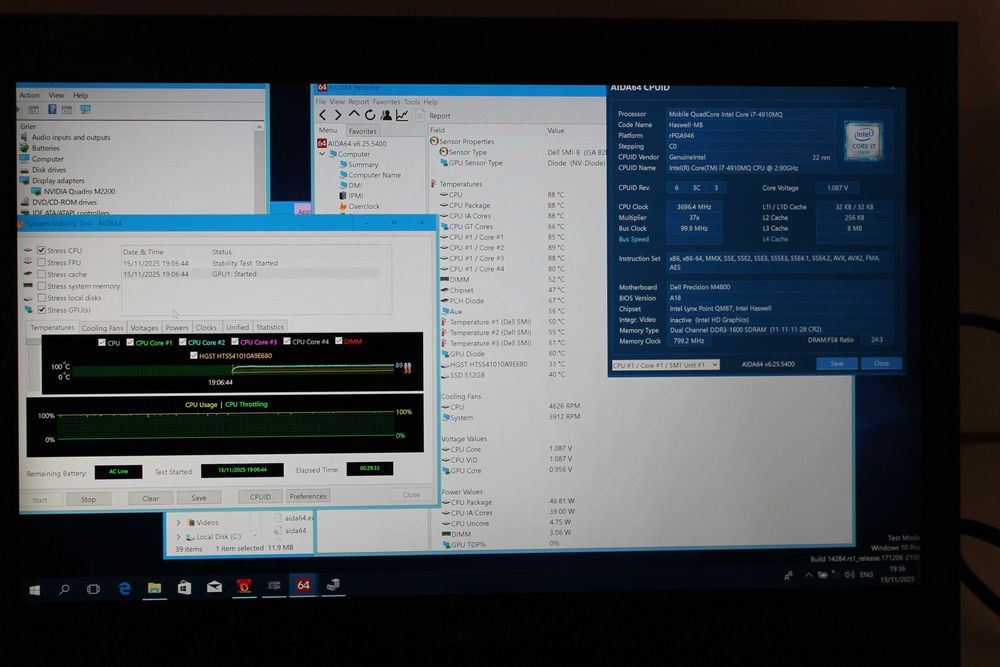This screenshot has height=667, width=1000.
Task: Open Favorites tab in AIDA64
Action: click(362, 131)
